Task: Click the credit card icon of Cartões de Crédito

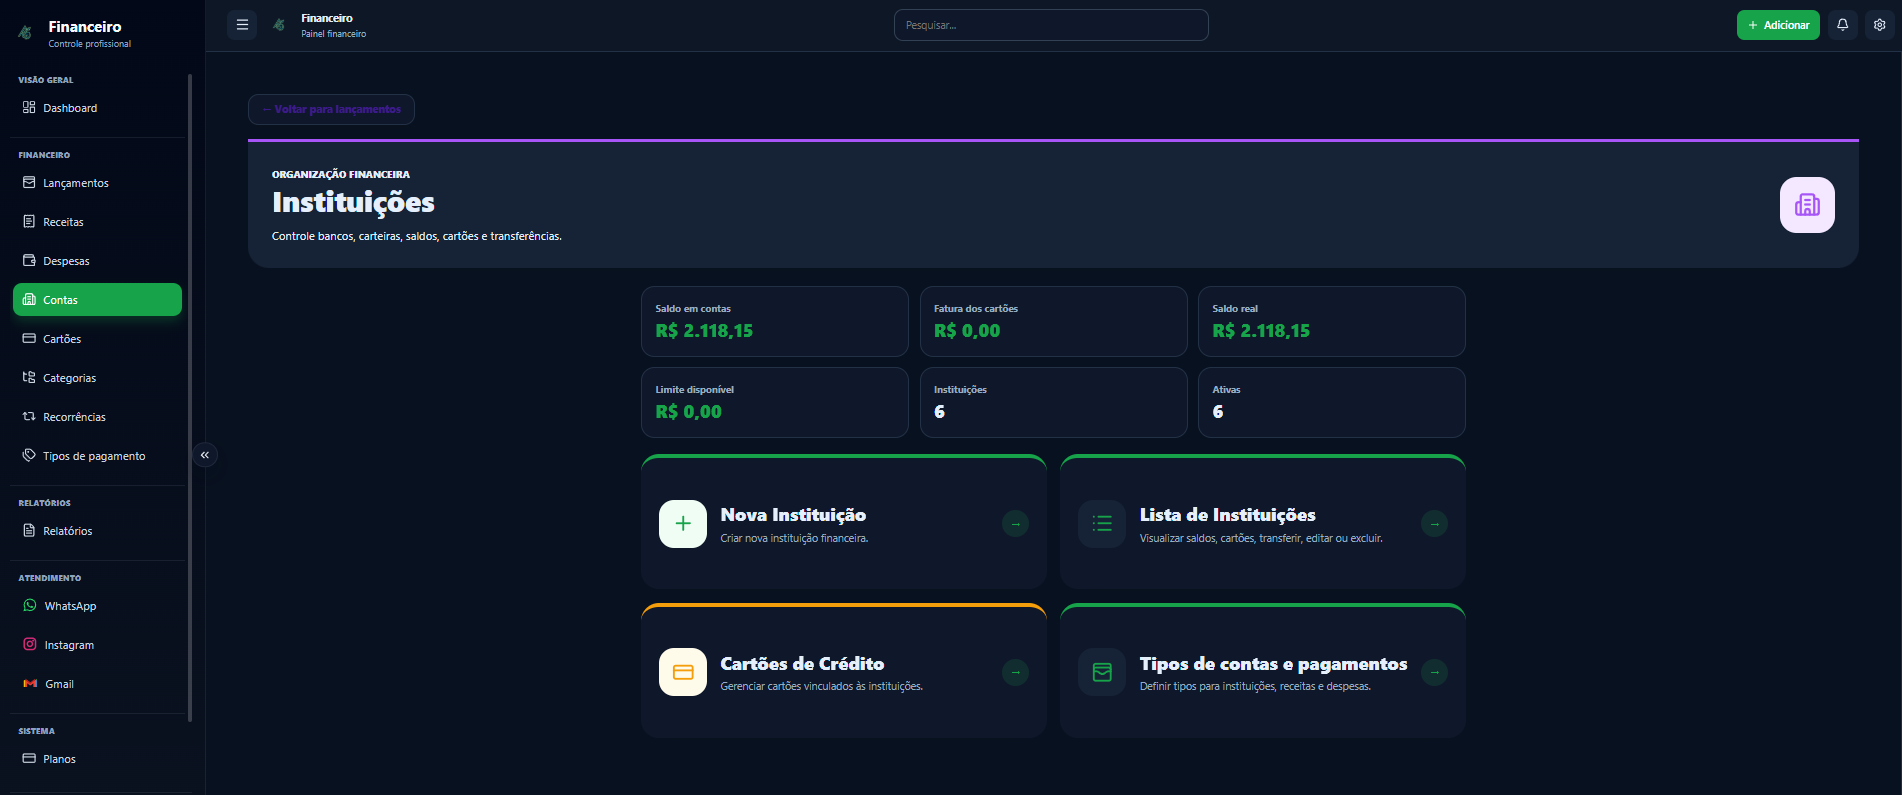Action: tap(683, 672)
